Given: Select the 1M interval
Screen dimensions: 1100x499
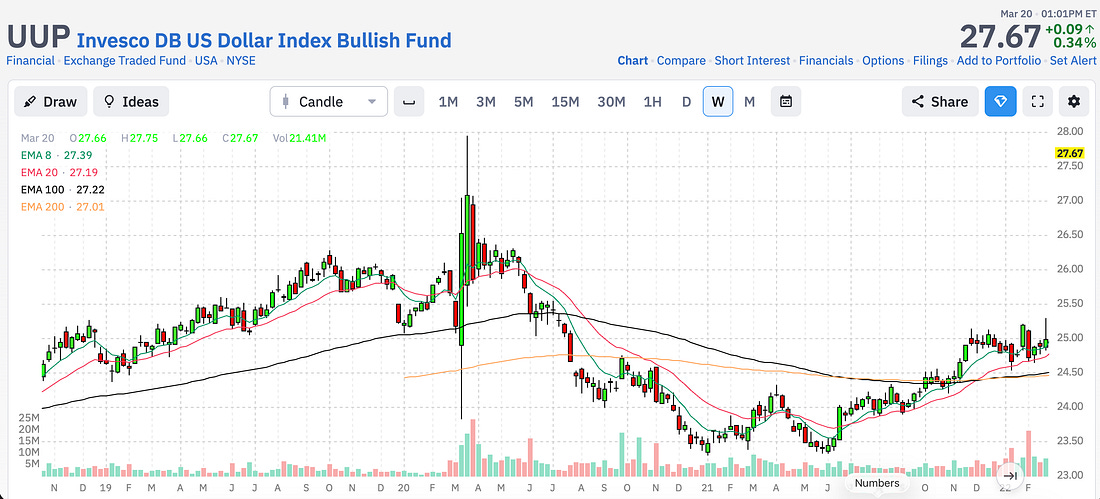Looking at the screenshot, I should point(448,102).
